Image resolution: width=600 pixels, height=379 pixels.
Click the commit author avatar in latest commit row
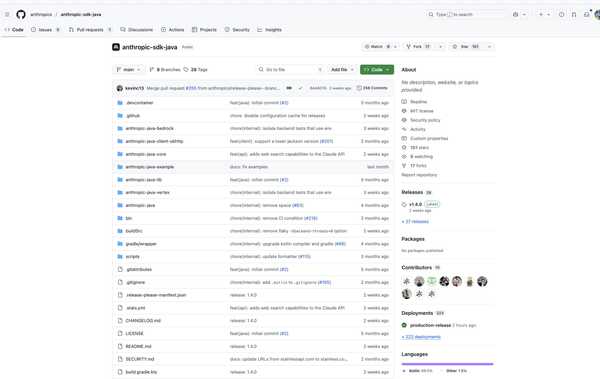click(119, 88)
